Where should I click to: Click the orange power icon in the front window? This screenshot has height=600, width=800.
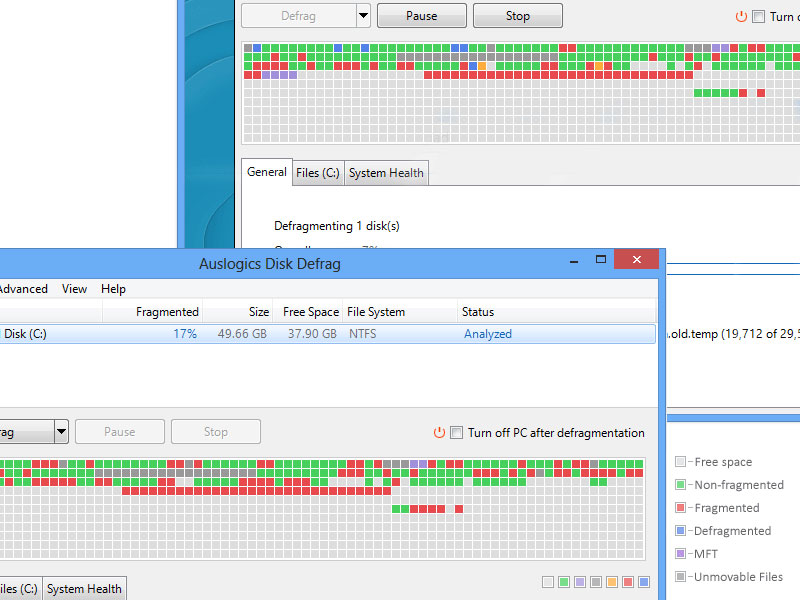coord(439,433)
